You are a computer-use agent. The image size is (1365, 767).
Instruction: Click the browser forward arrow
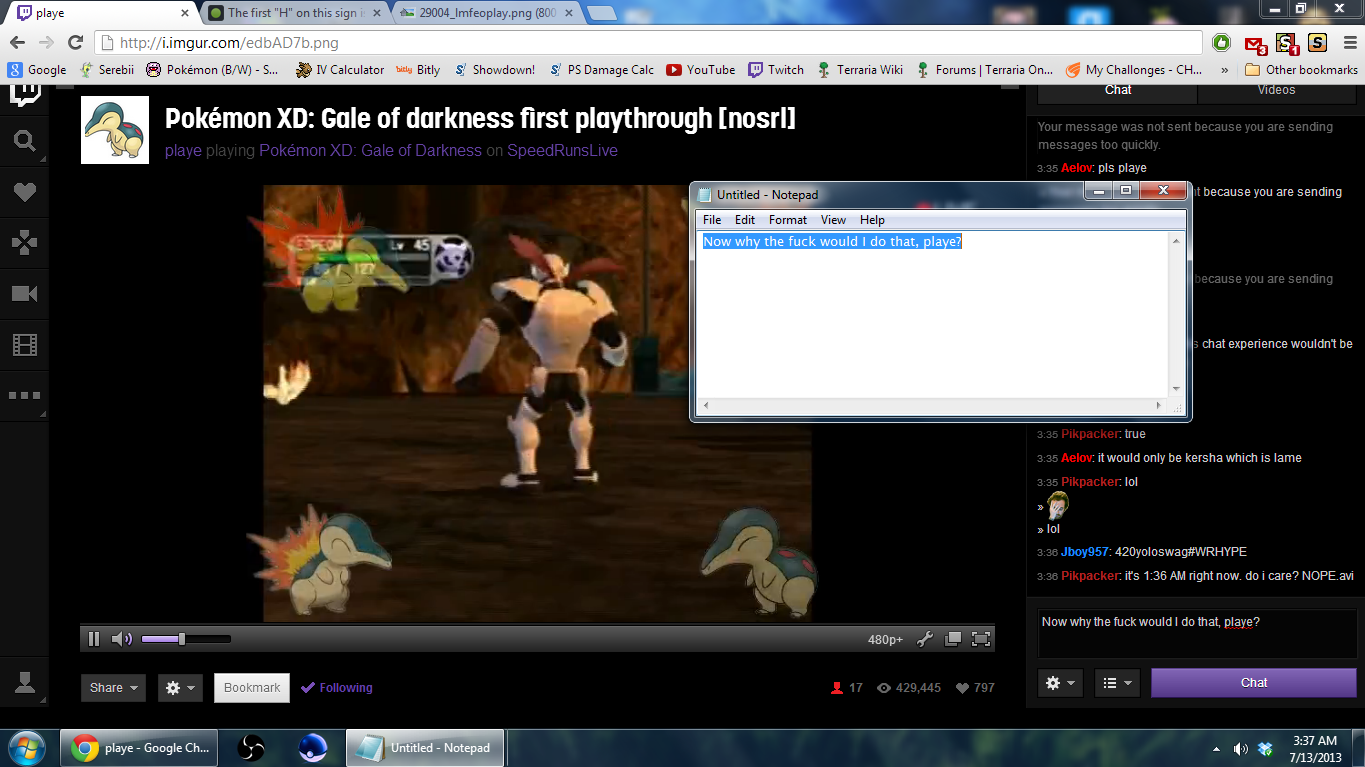46,42
